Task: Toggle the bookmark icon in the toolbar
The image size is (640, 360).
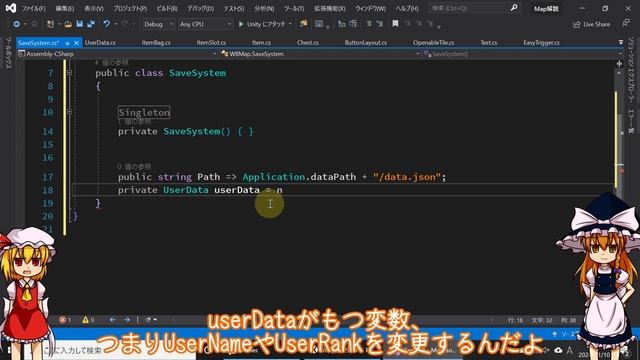Action: pos(395,24)
